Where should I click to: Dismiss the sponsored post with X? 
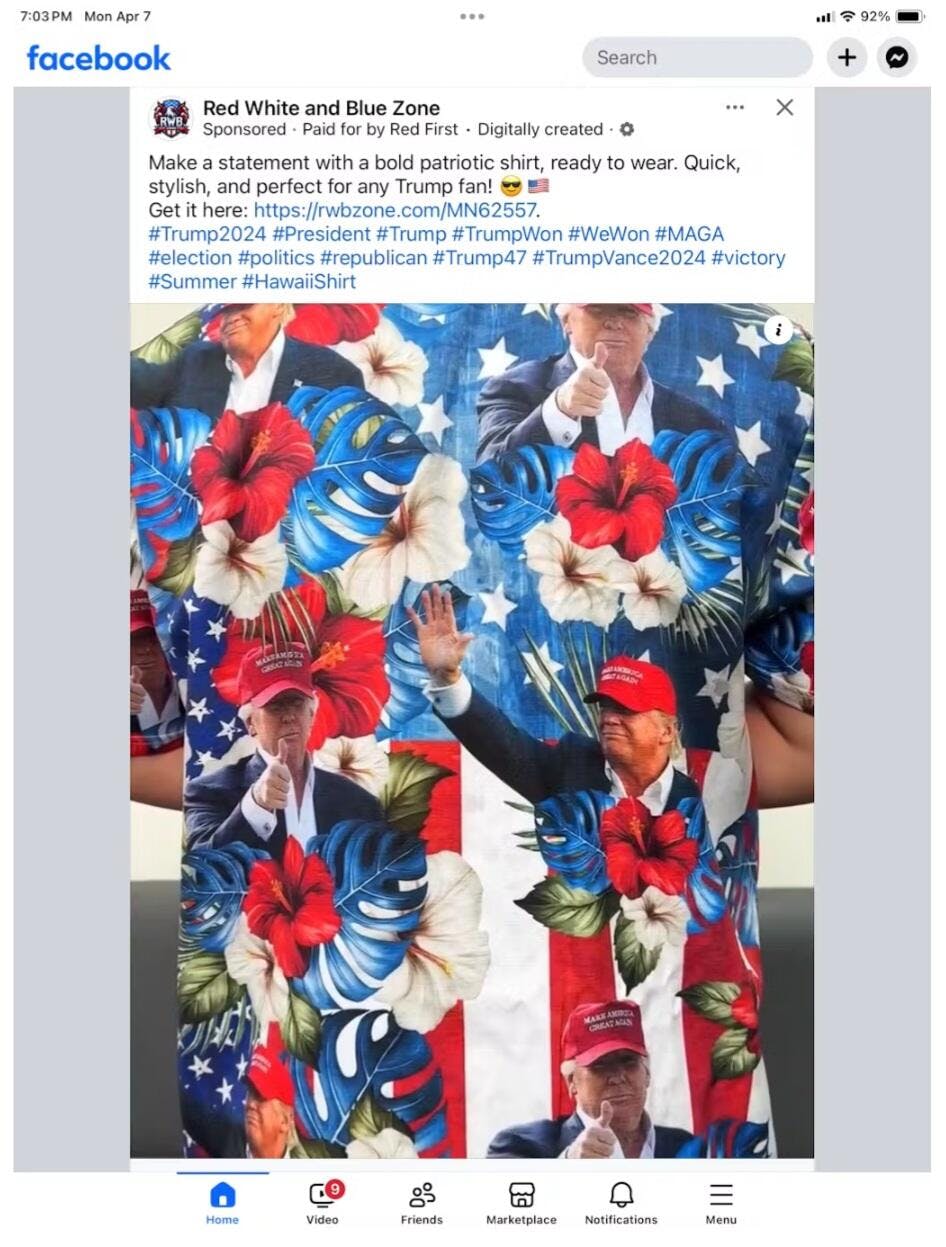(785, 107)
